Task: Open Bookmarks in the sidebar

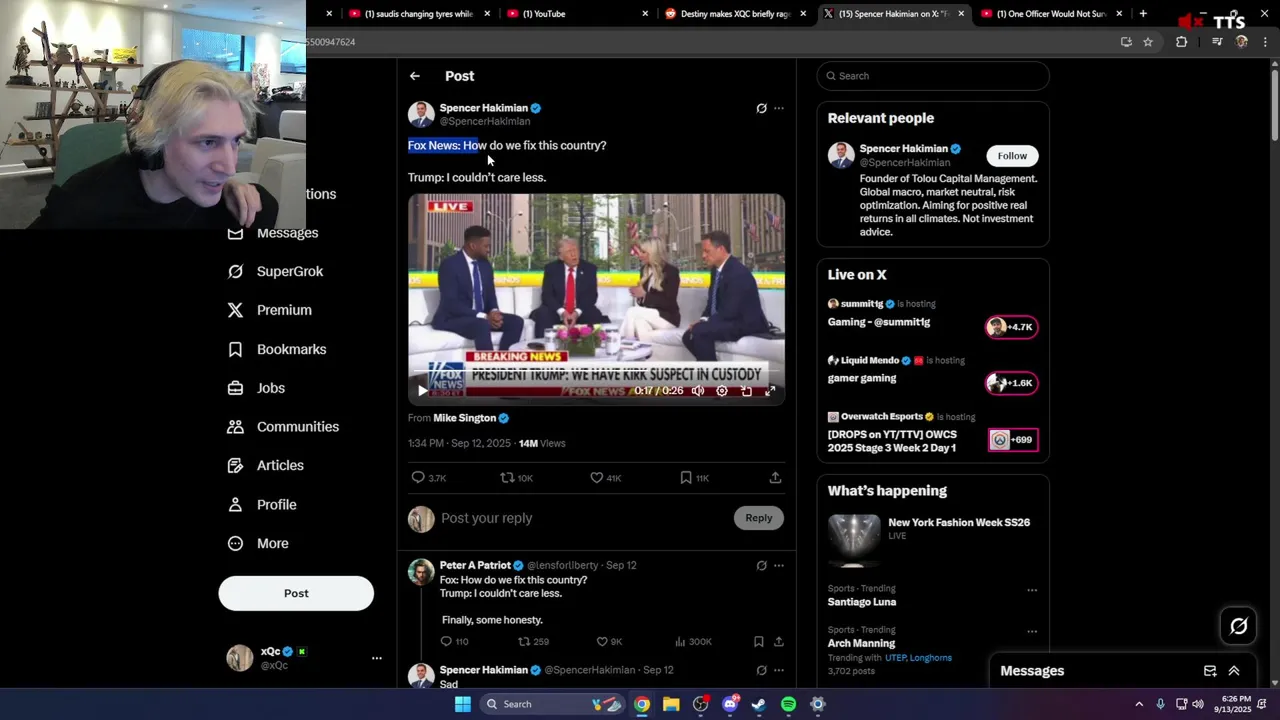Action: 277,349
